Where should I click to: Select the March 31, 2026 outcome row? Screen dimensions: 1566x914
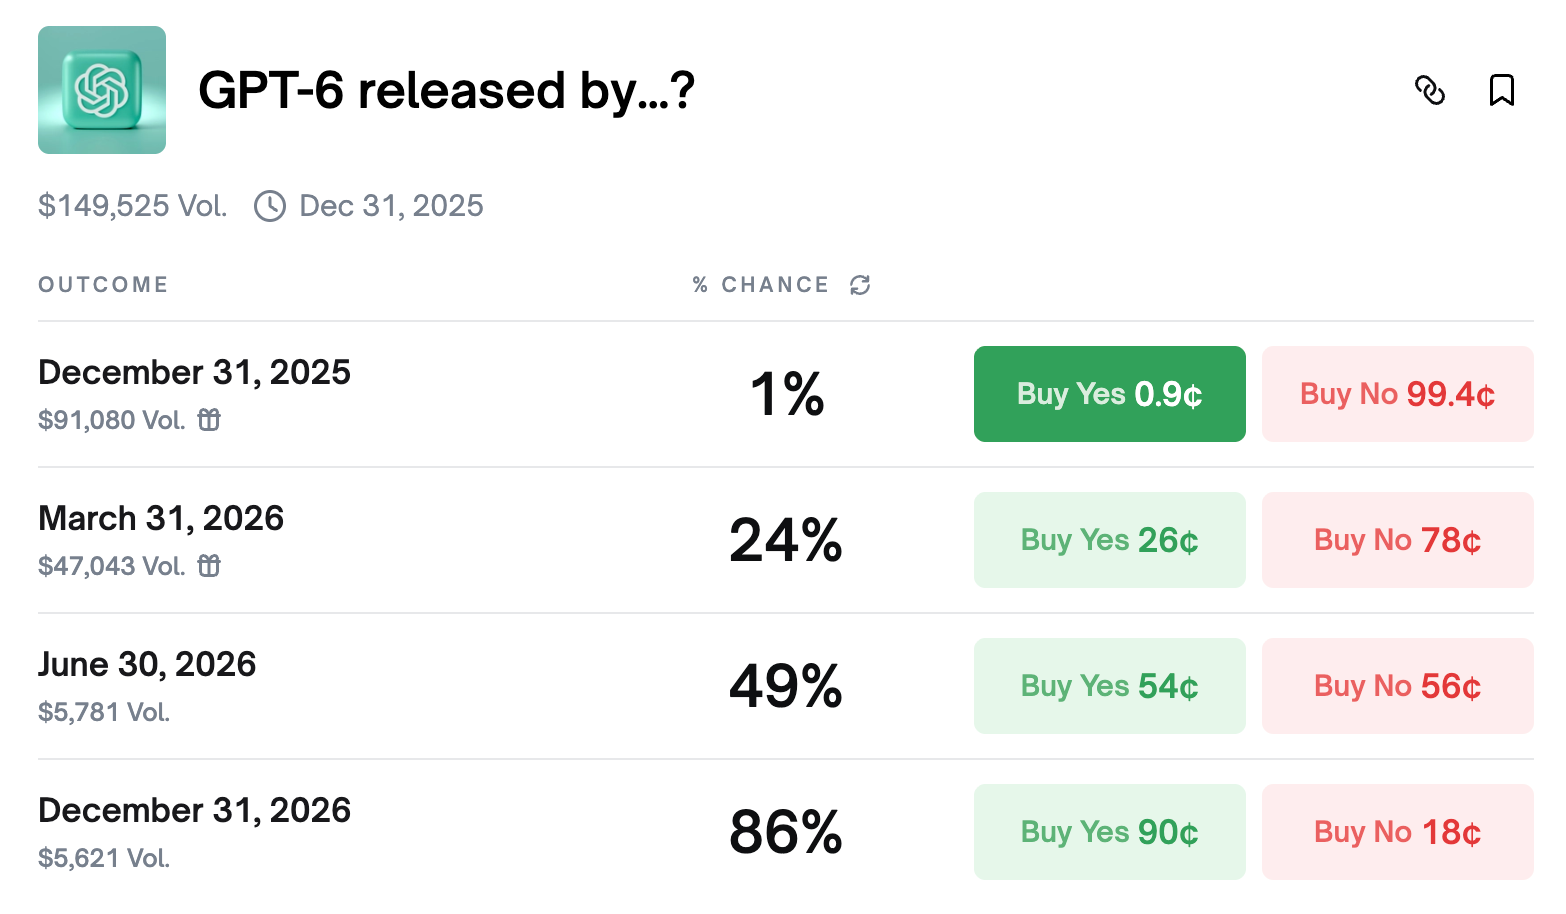pyautogui.click(x=161, y=519)
